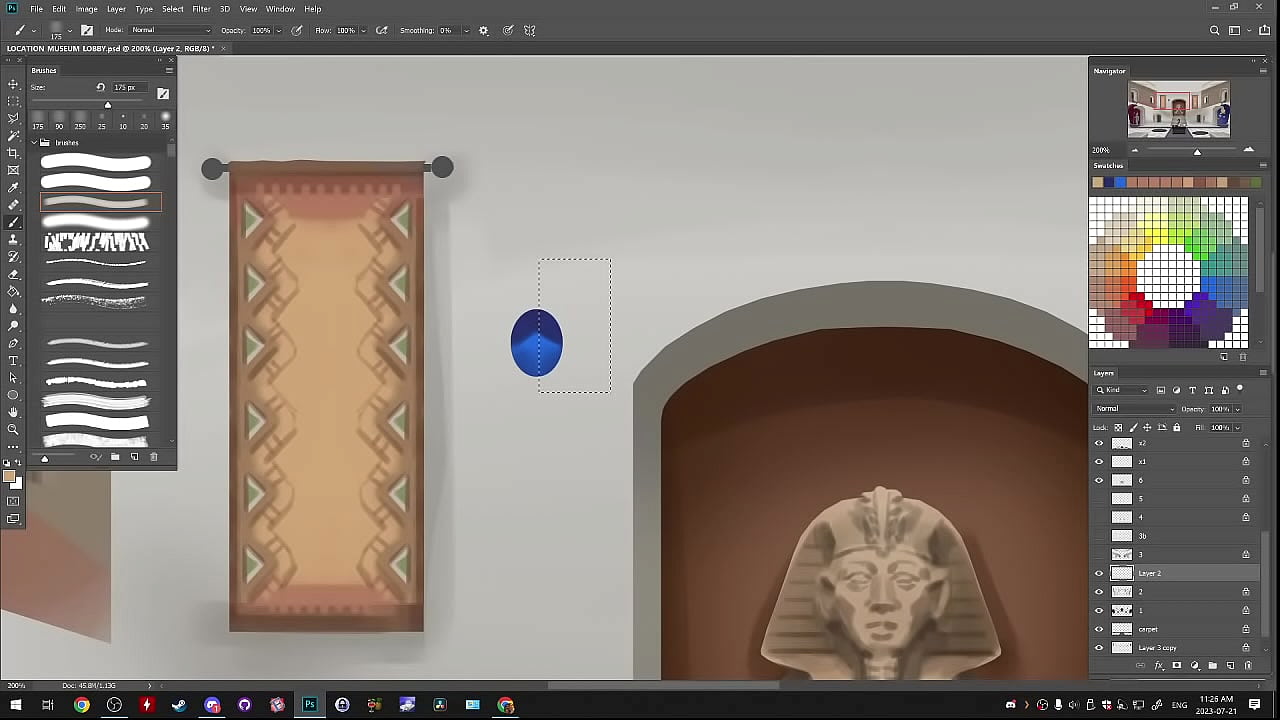Image resolution: width=1280 pixels, height=720 pixels.
Task: Hide the x1 layer
Action: [x=1099, y=462]
